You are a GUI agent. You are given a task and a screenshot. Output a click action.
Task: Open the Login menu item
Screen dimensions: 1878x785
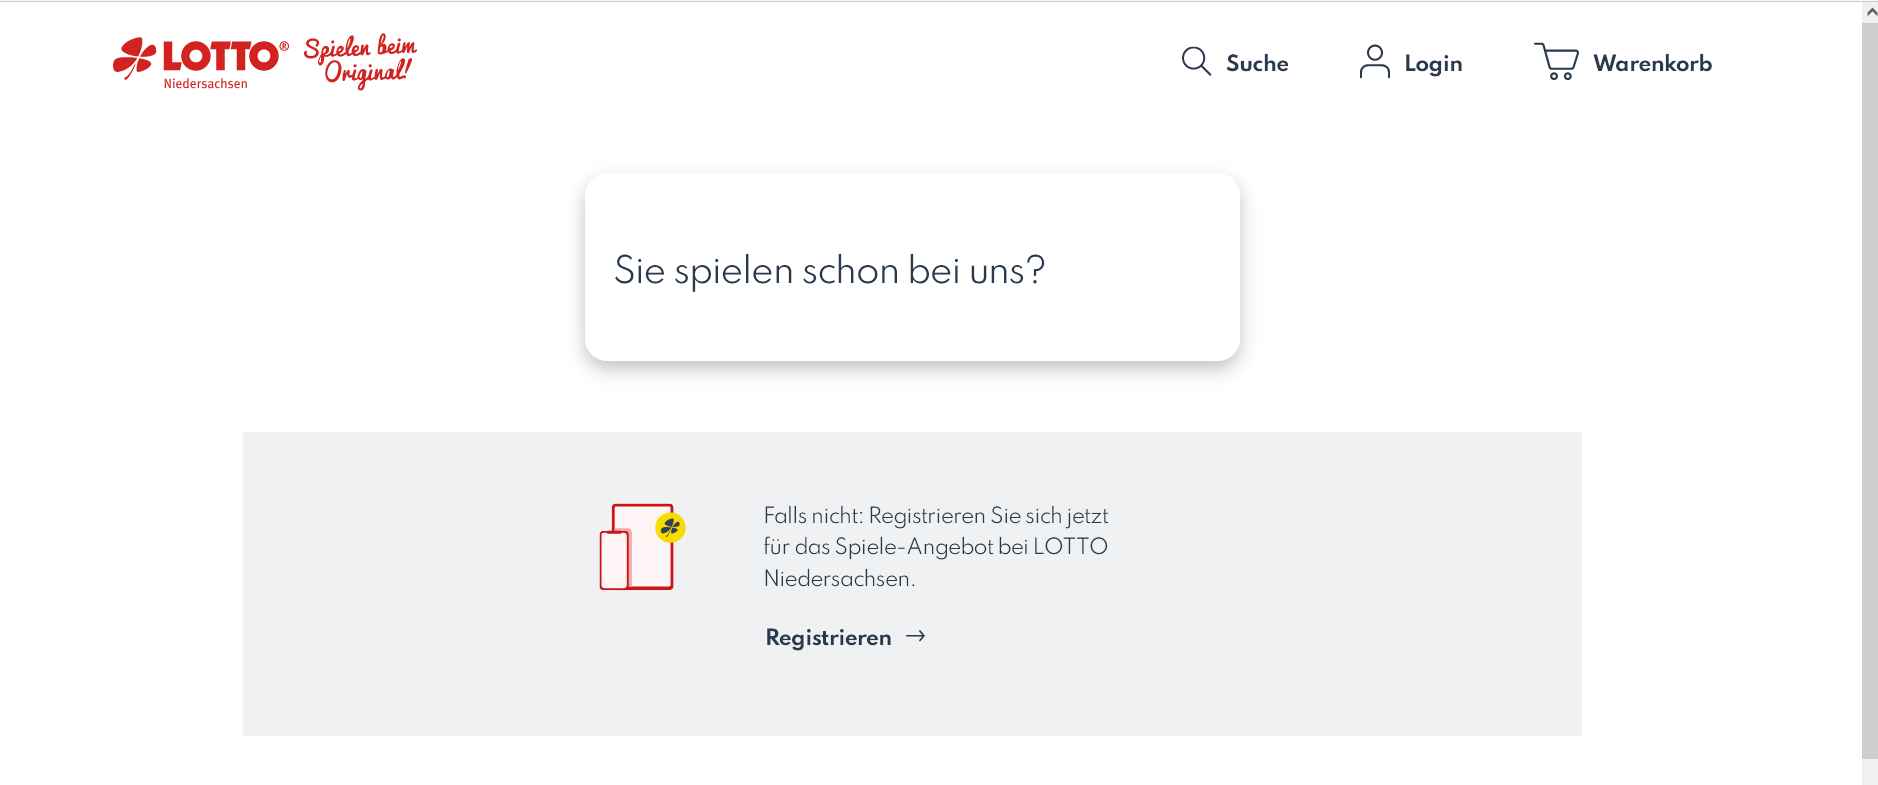point(1433,64)
